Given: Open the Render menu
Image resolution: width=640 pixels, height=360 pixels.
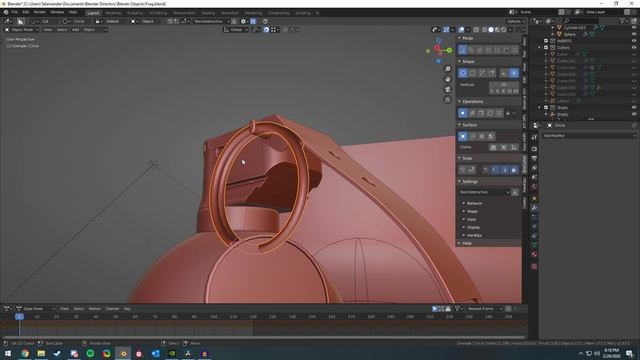Looking at the screenshot, I should [x=40, y=12].
